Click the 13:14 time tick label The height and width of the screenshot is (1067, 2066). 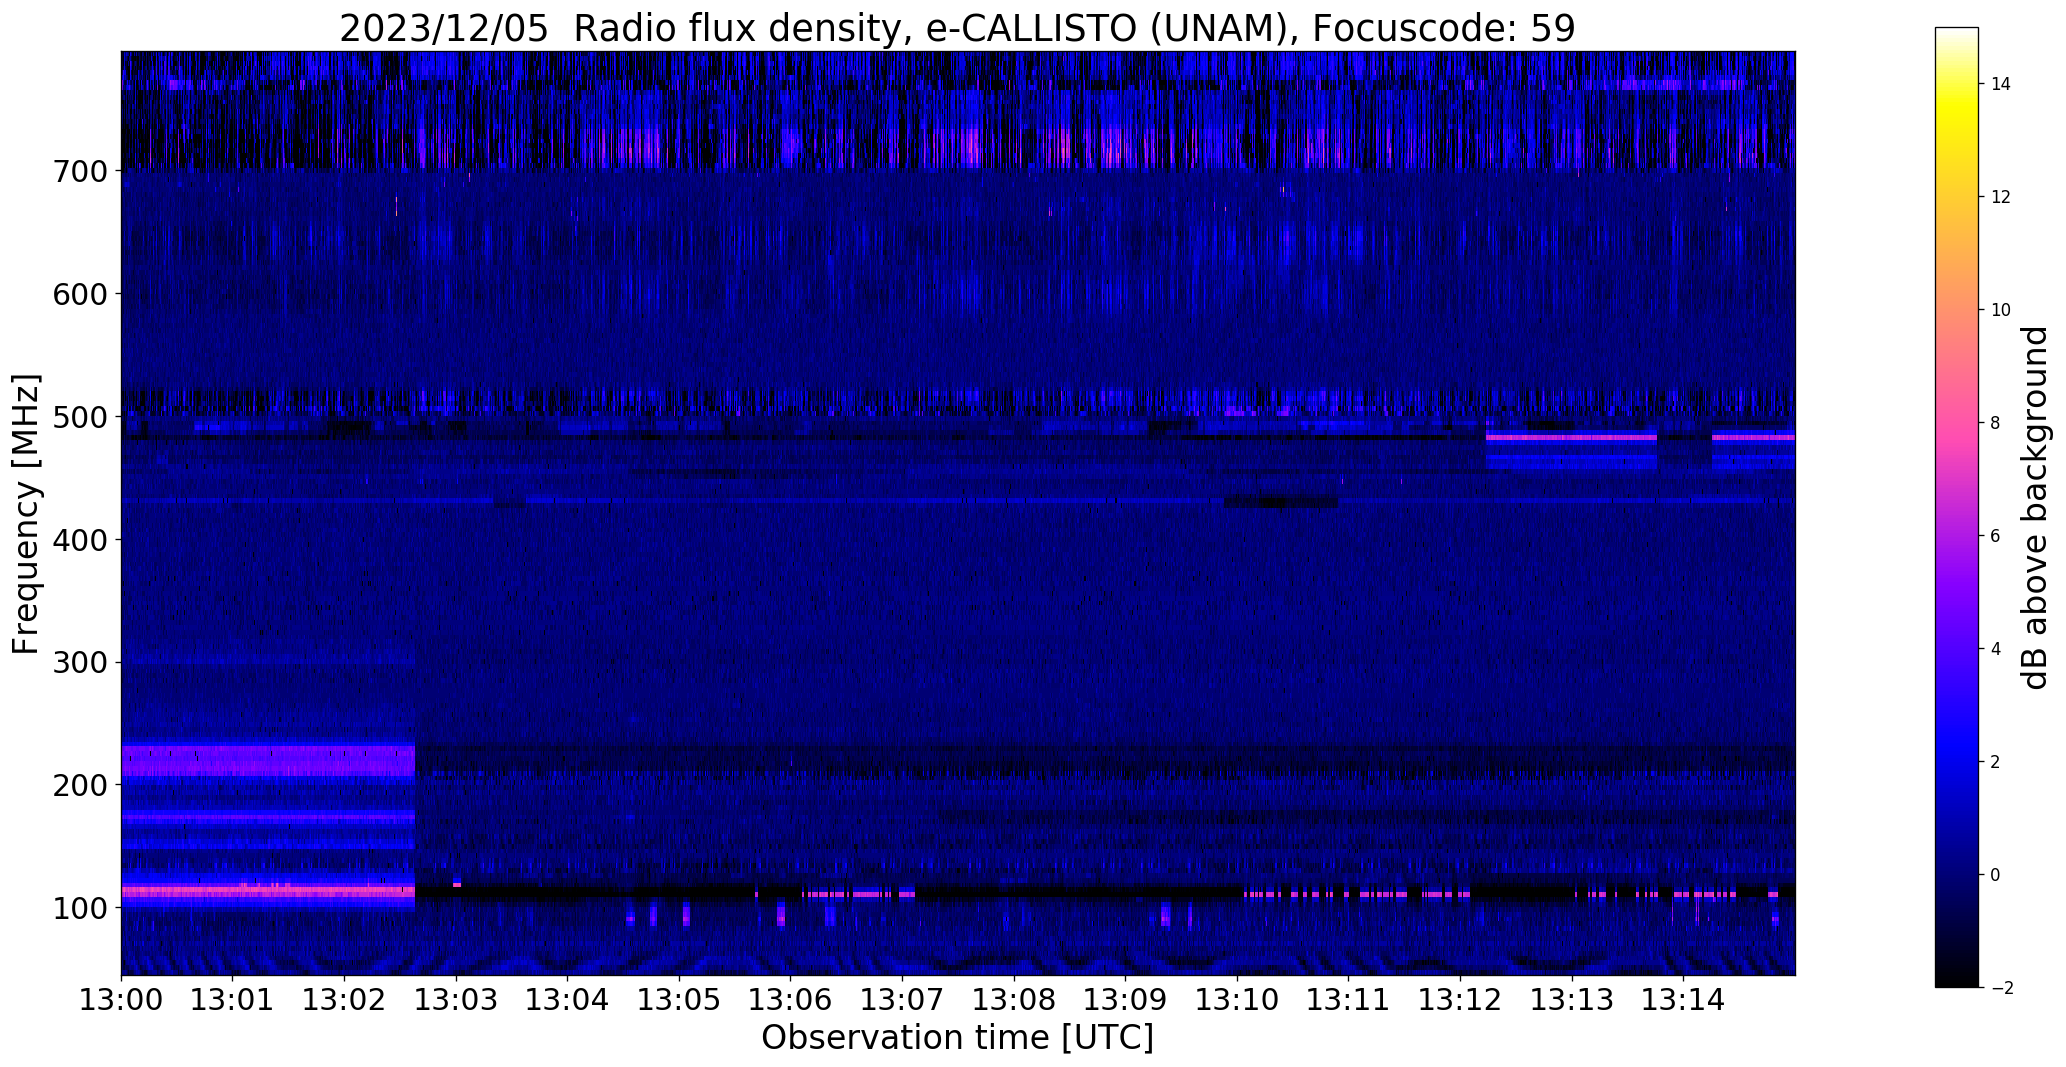(x=1683, y=1000)
